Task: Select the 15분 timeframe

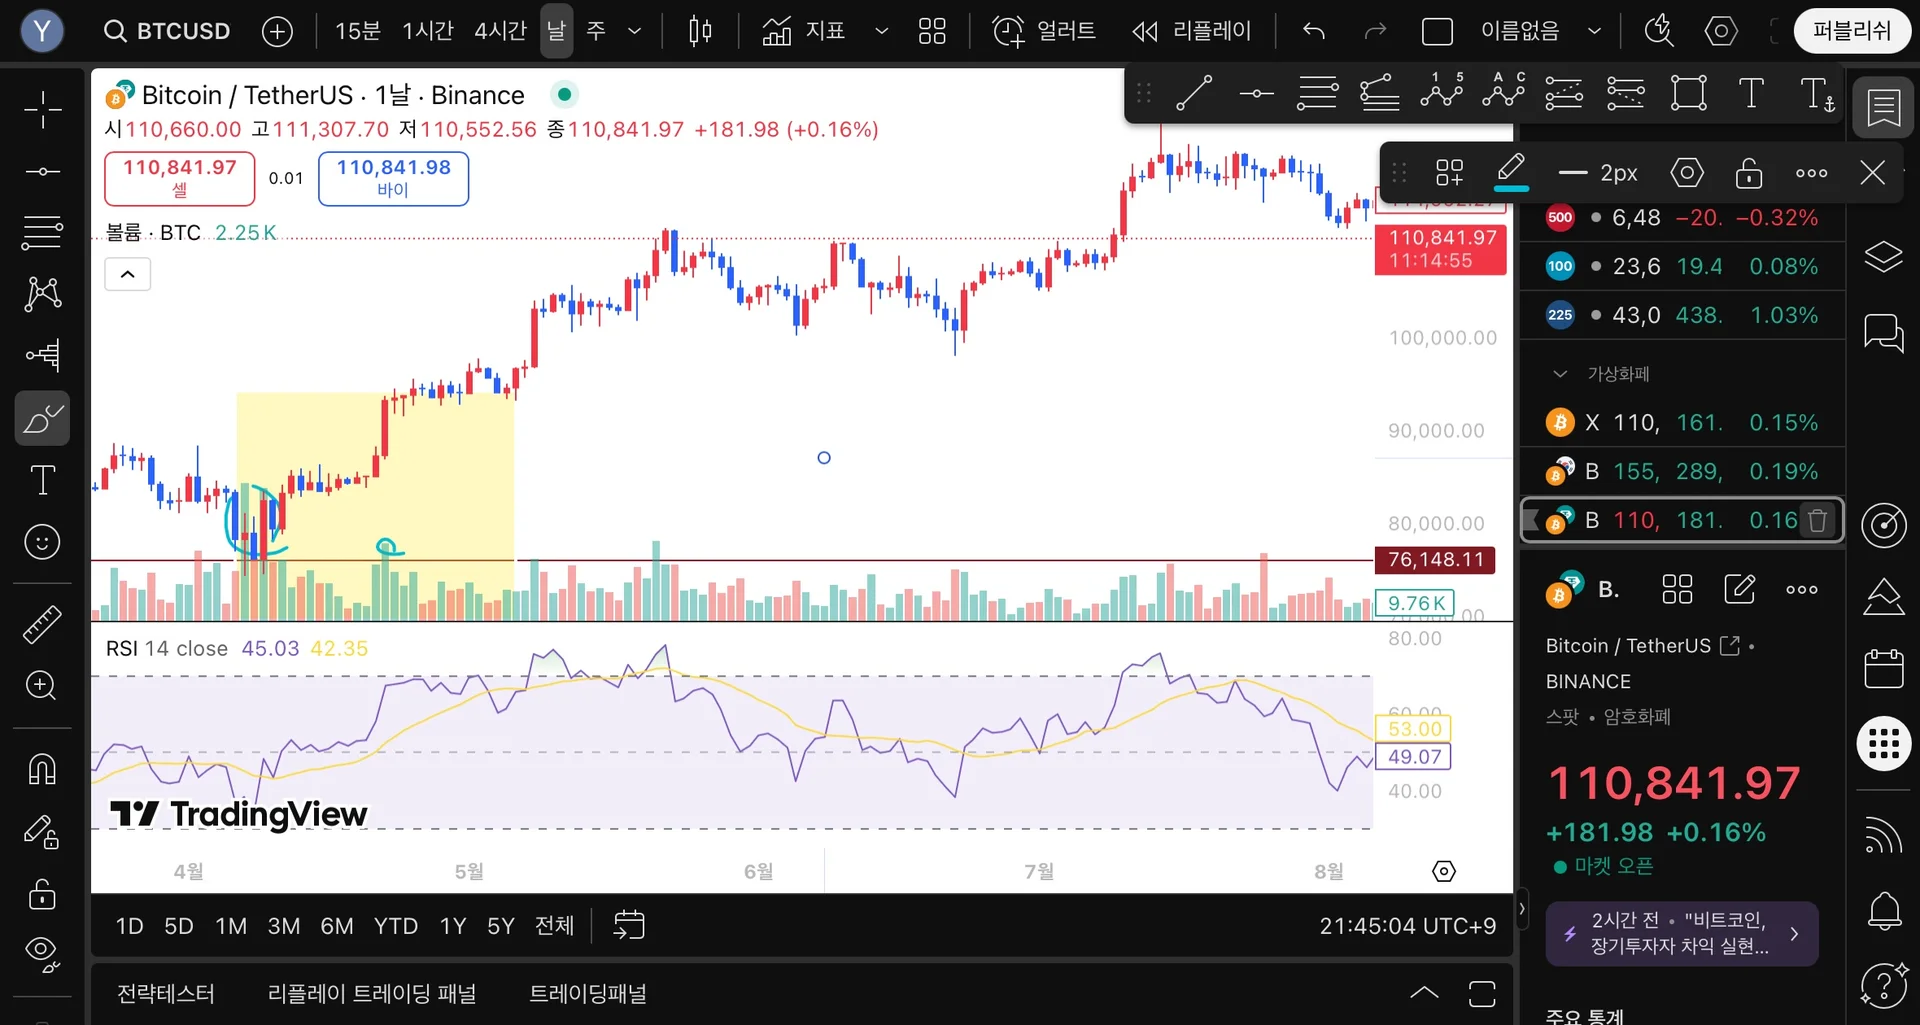Action: 357,31
